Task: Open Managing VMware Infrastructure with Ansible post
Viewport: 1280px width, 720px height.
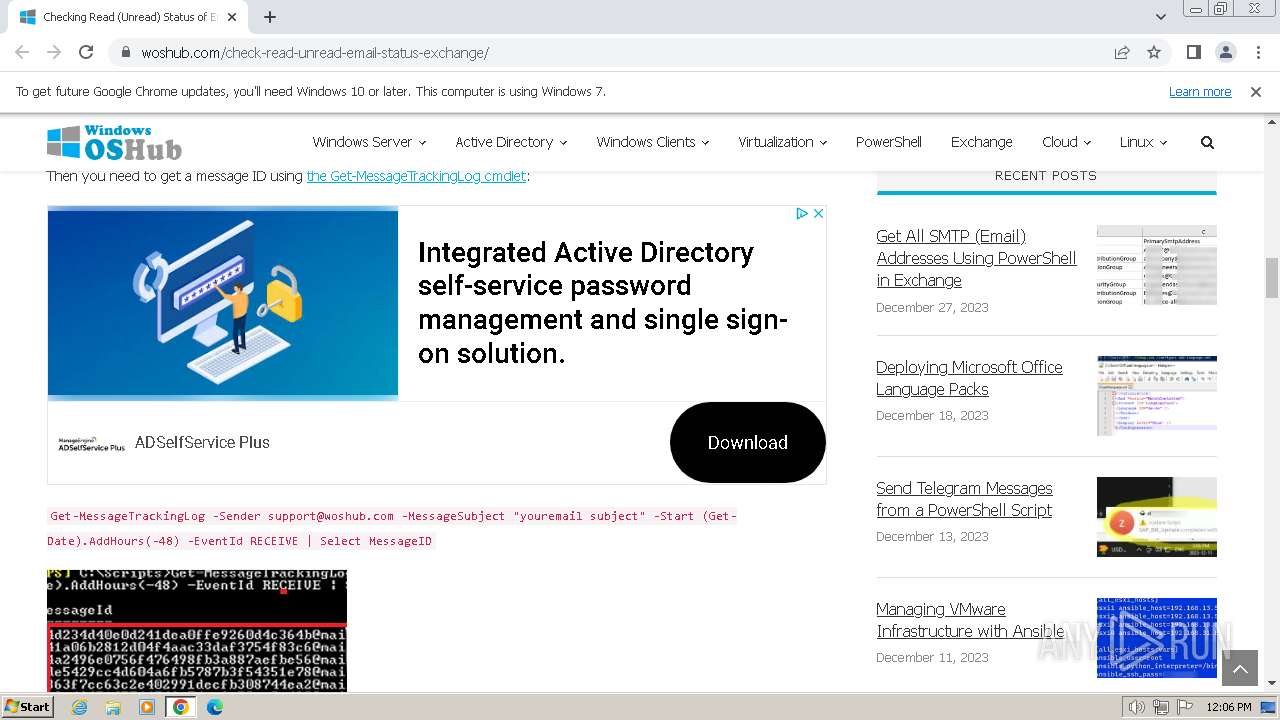Action: pyautogui.click(x=970, y=620)
